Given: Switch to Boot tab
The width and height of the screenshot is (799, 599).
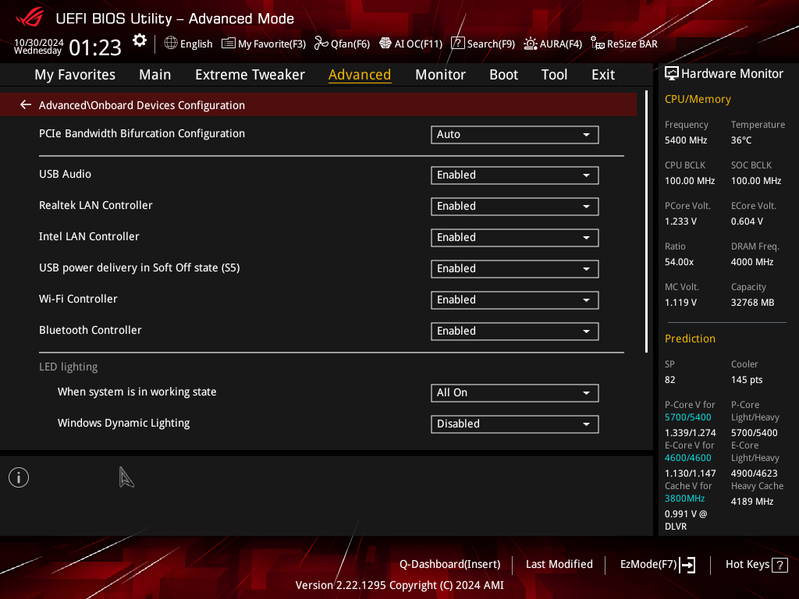Looking at the screenshot, I should (503, 75).
